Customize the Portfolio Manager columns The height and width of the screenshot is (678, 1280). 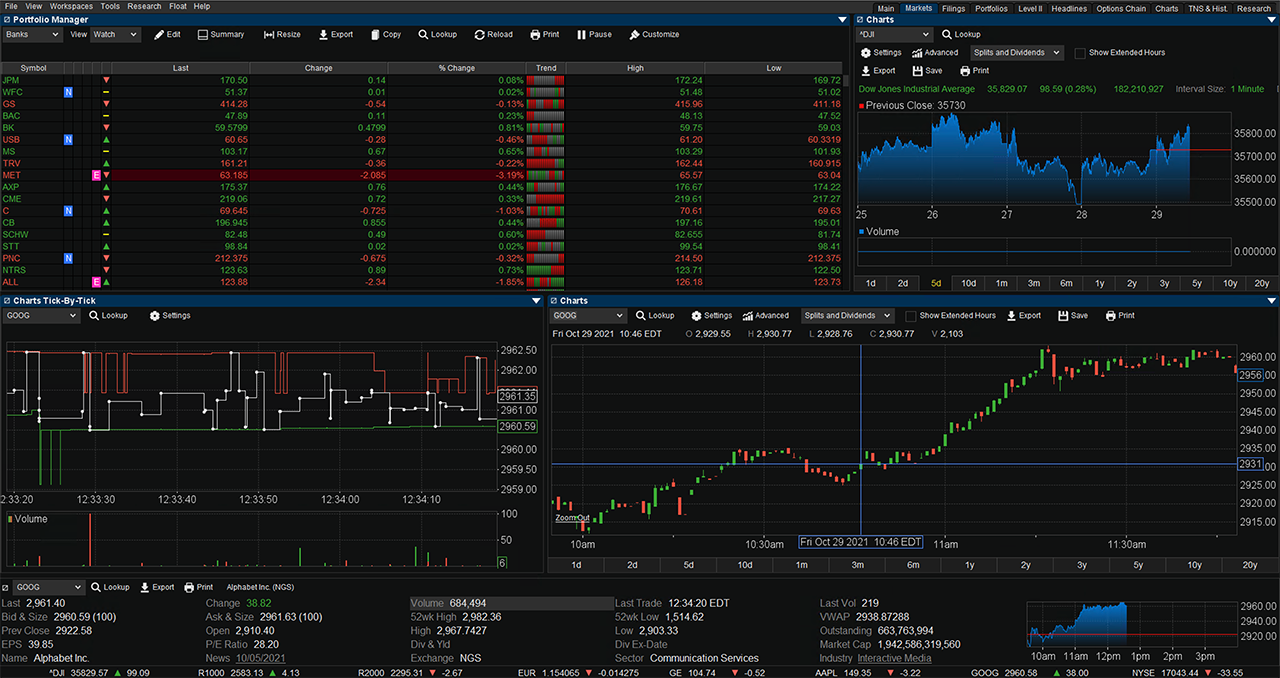[x=654, y=34]
